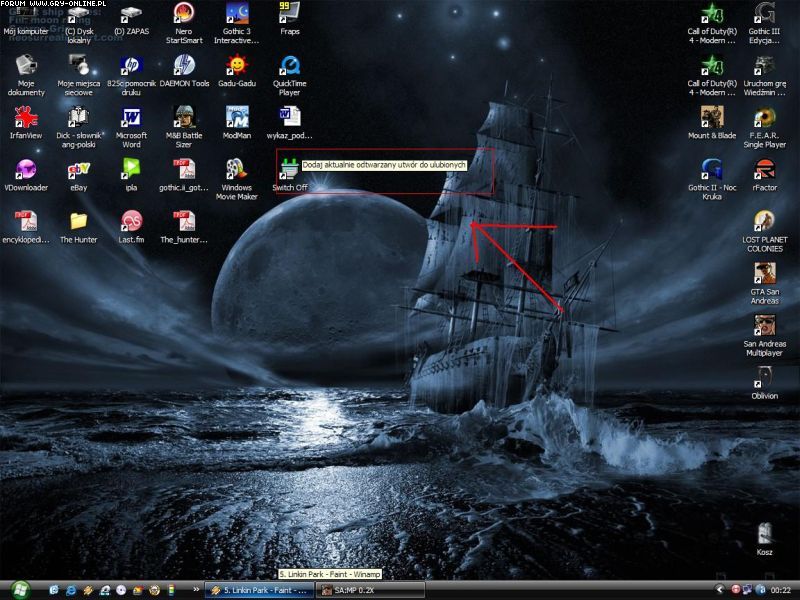Open the Oblivion game shortcut

765,378
